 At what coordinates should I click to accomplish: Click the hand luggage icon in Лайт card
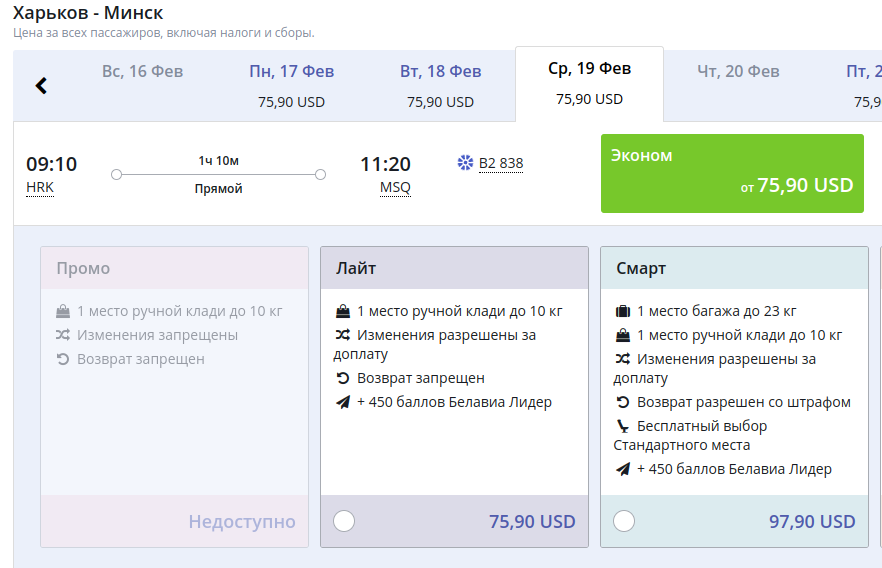(x=343, y=311)
